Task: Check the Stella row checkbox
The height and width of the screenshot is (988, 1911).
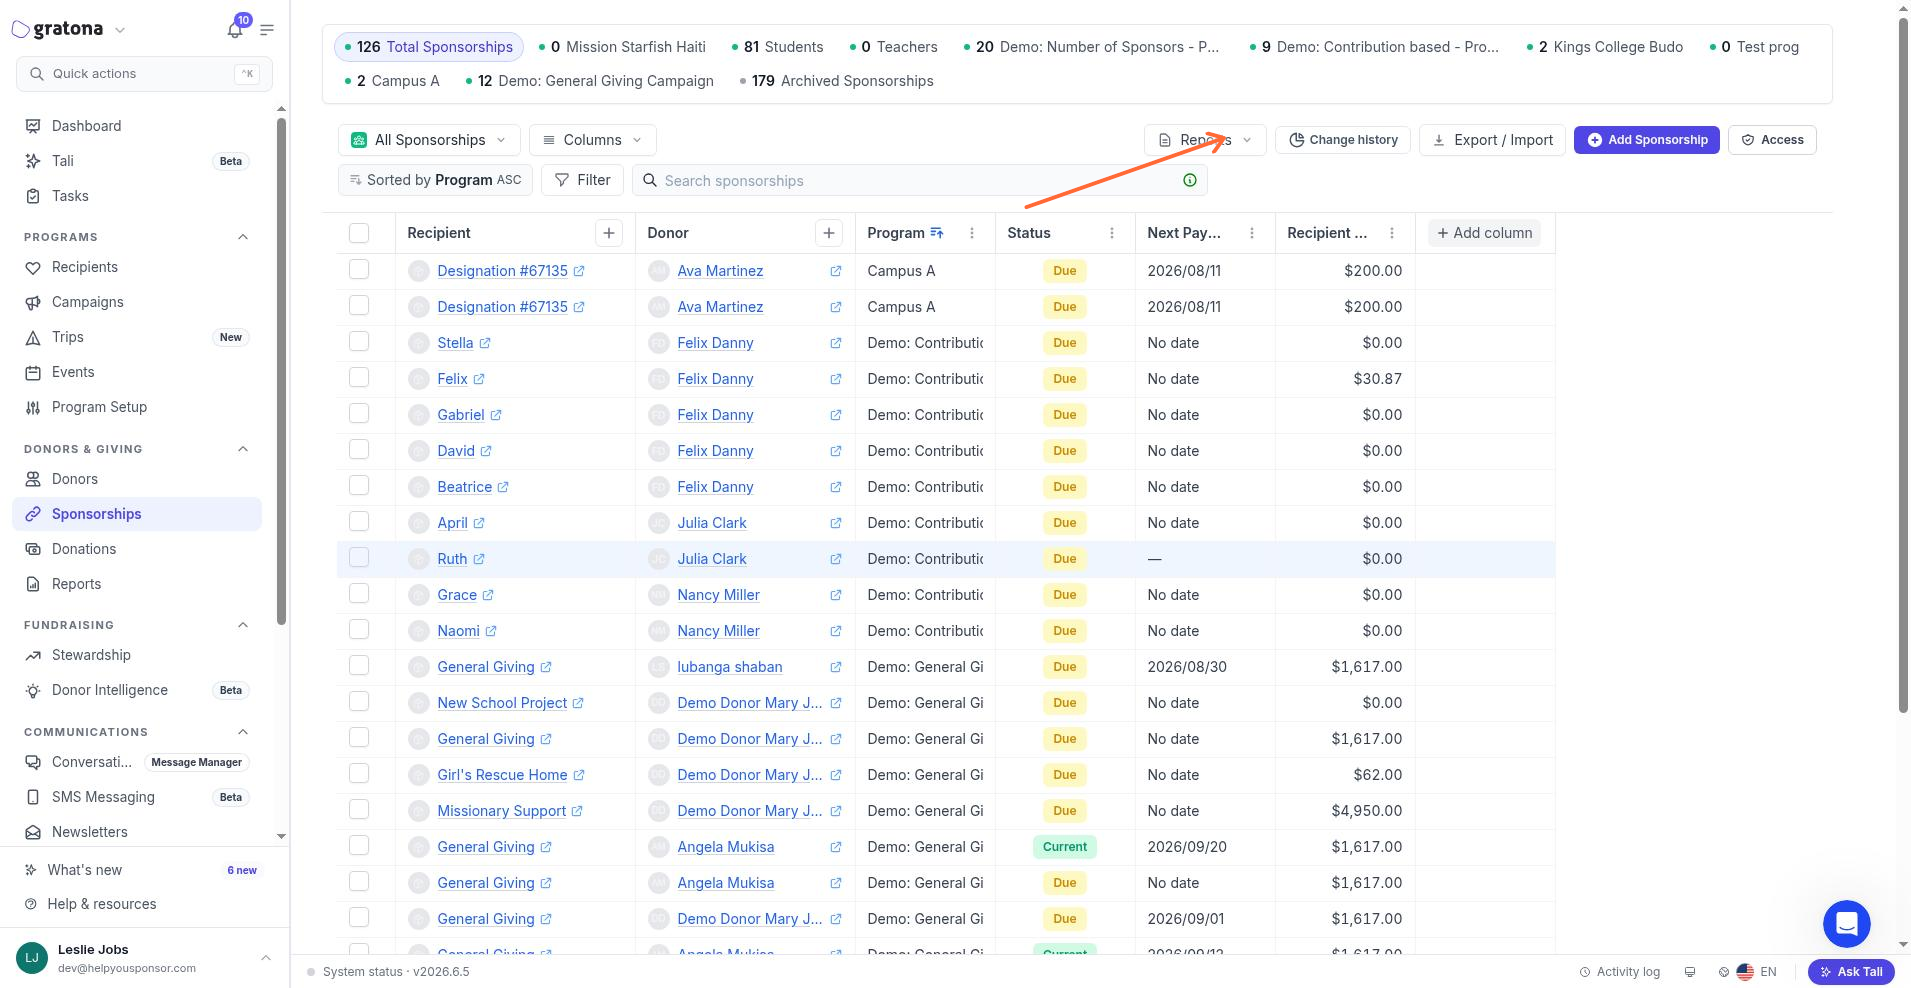Action: tap(359, 341)
